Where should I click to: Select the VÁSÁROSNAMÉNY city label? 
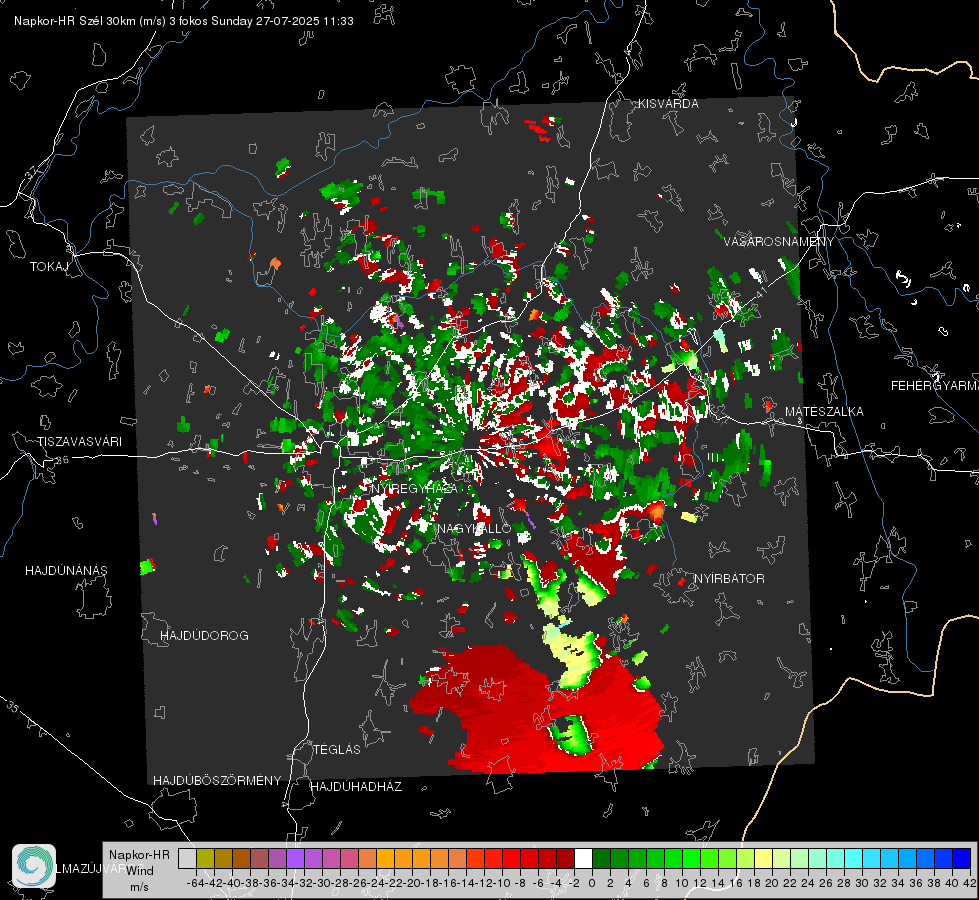(779, 242)
